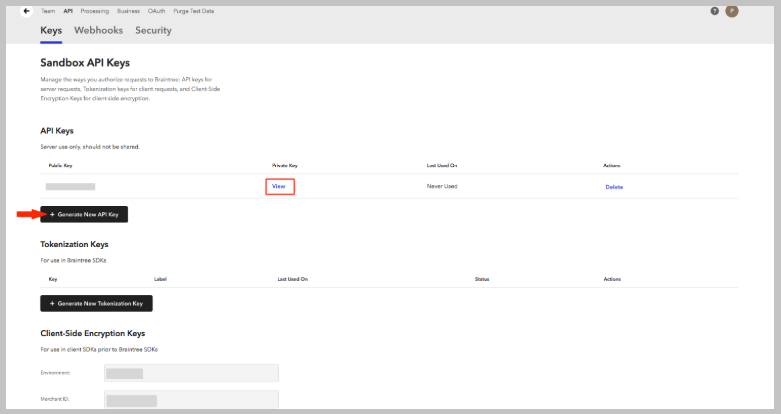Click the Public Key column header
781x414 pixels.
pos(60,165)
